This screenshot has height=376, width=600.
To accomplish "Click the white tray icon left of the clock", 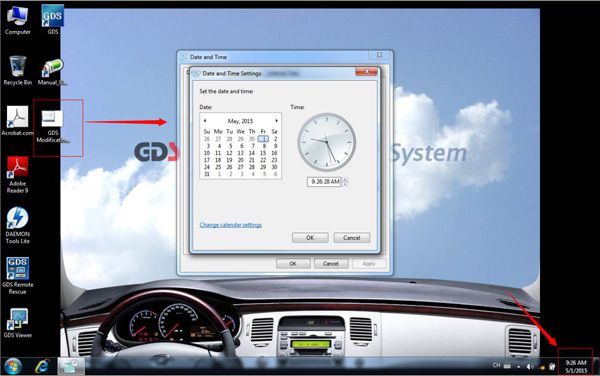I will click(552, 367).
